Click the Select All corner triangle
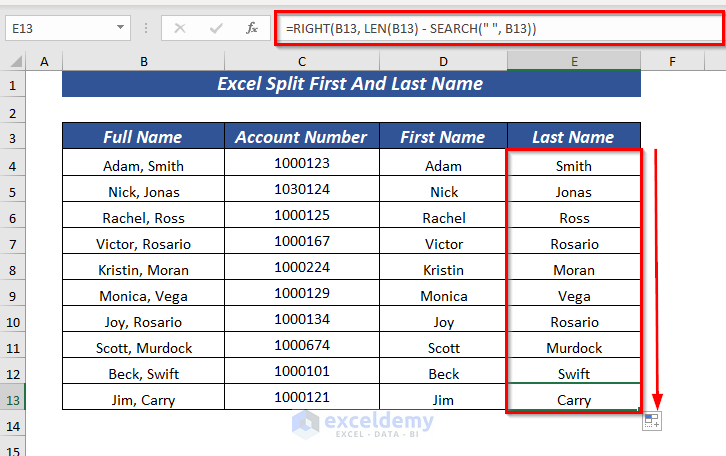726x456 pixels. [x=16, y=61]
